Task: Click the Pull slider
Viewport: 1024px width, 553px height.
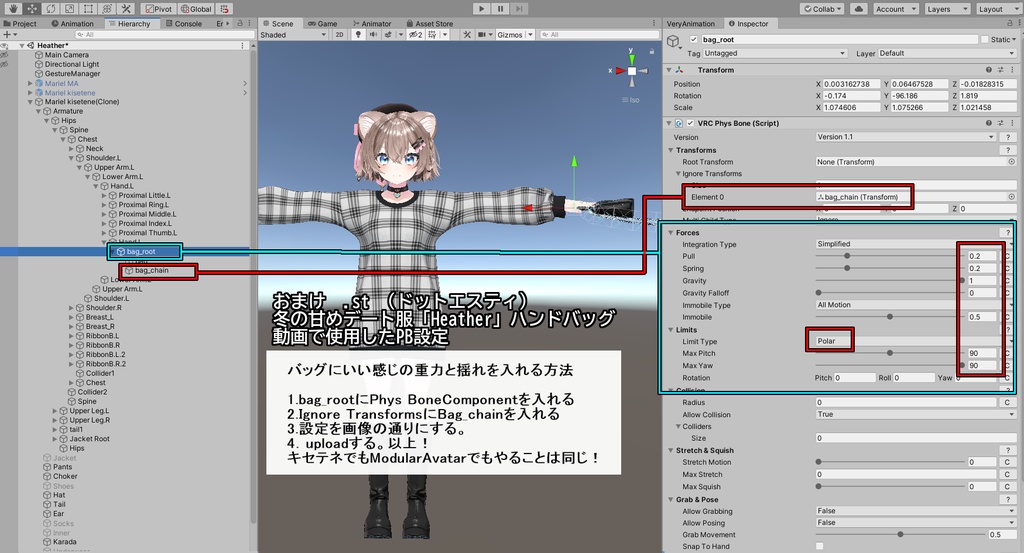Action: [x=889, y=256]
